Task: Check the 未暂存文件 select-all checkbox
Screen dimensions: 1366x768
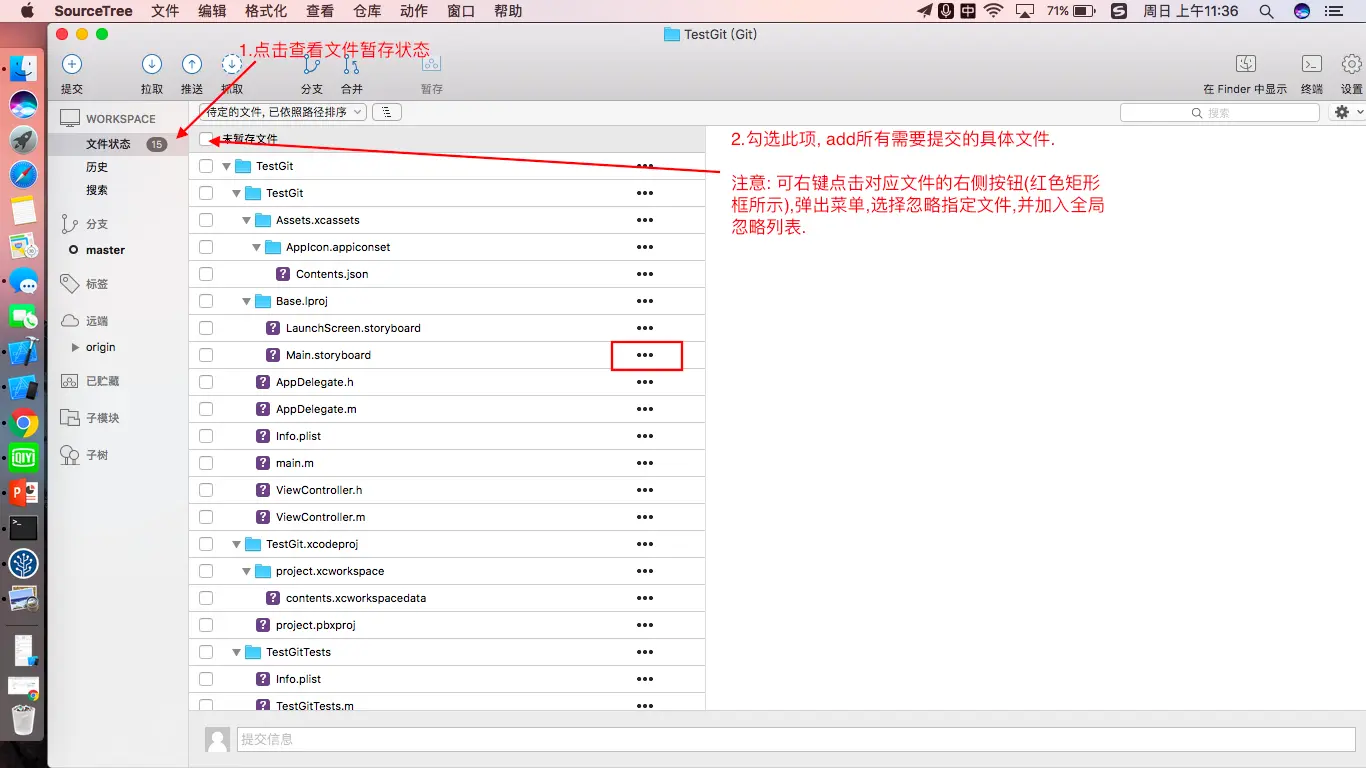Action: (206, 139)
